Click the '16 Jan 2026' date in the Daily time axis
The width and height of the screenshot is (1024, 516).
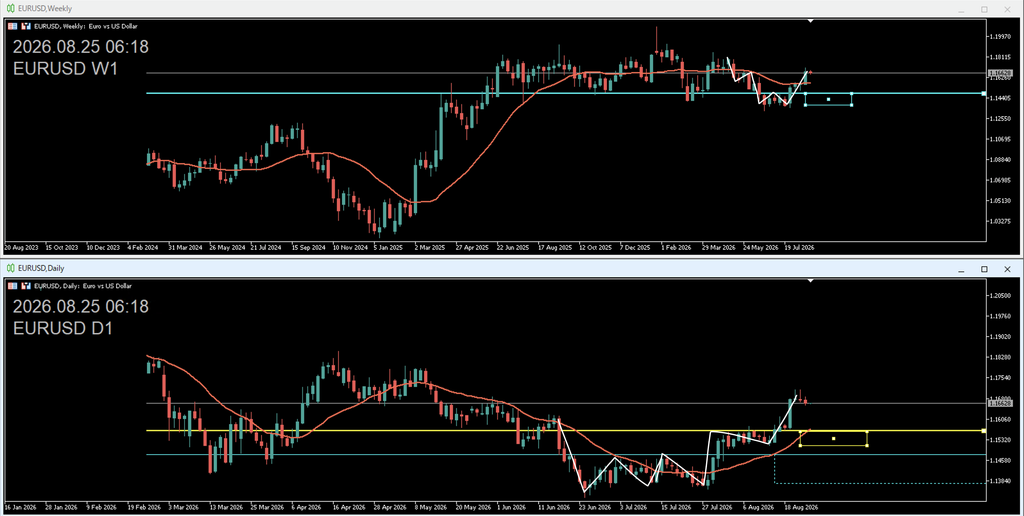point(22,508)
